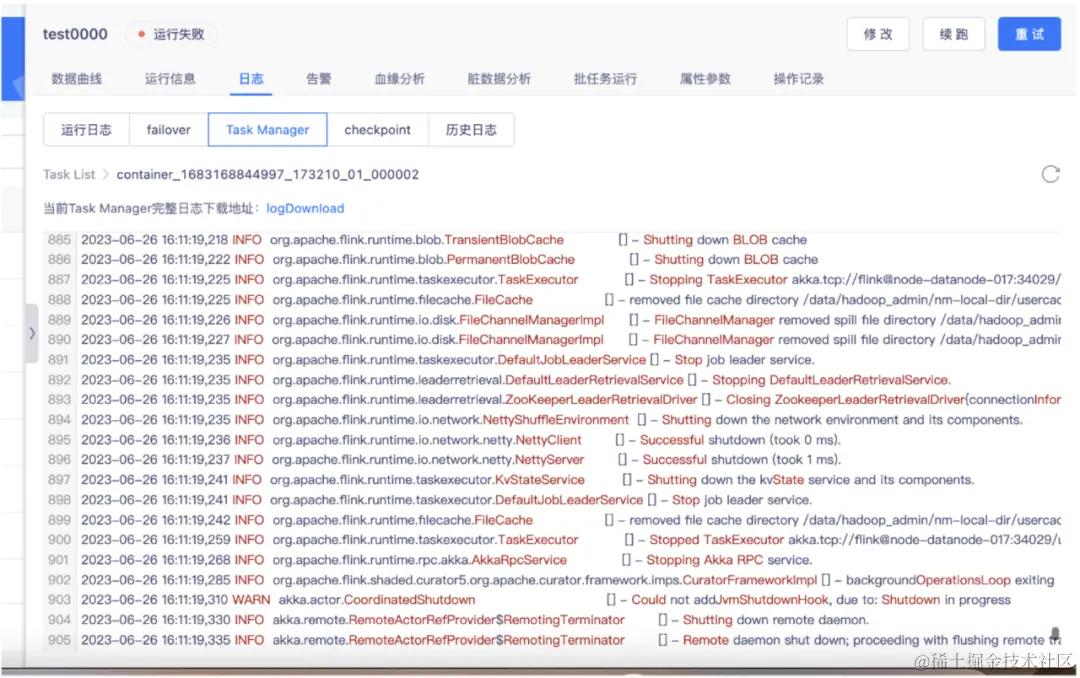Click container_1683168844997_173210_01_000002 breadcrumb text
This screenshot has width=1080, height=678.
tap(267, 174)
